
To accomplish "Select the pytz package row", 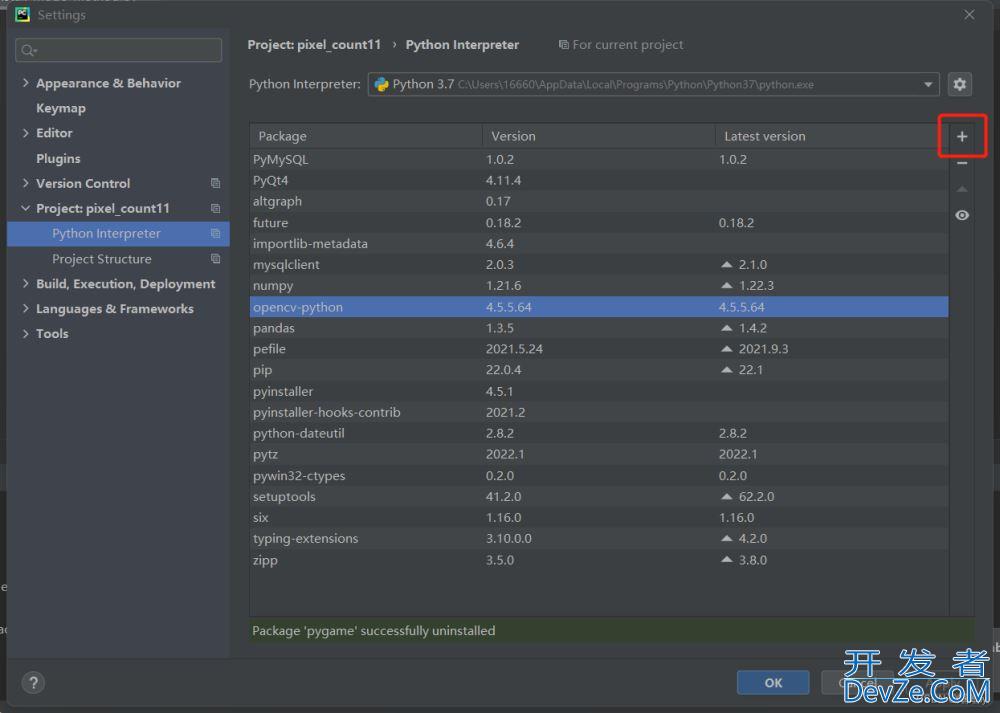I will [x=599, y=454].
